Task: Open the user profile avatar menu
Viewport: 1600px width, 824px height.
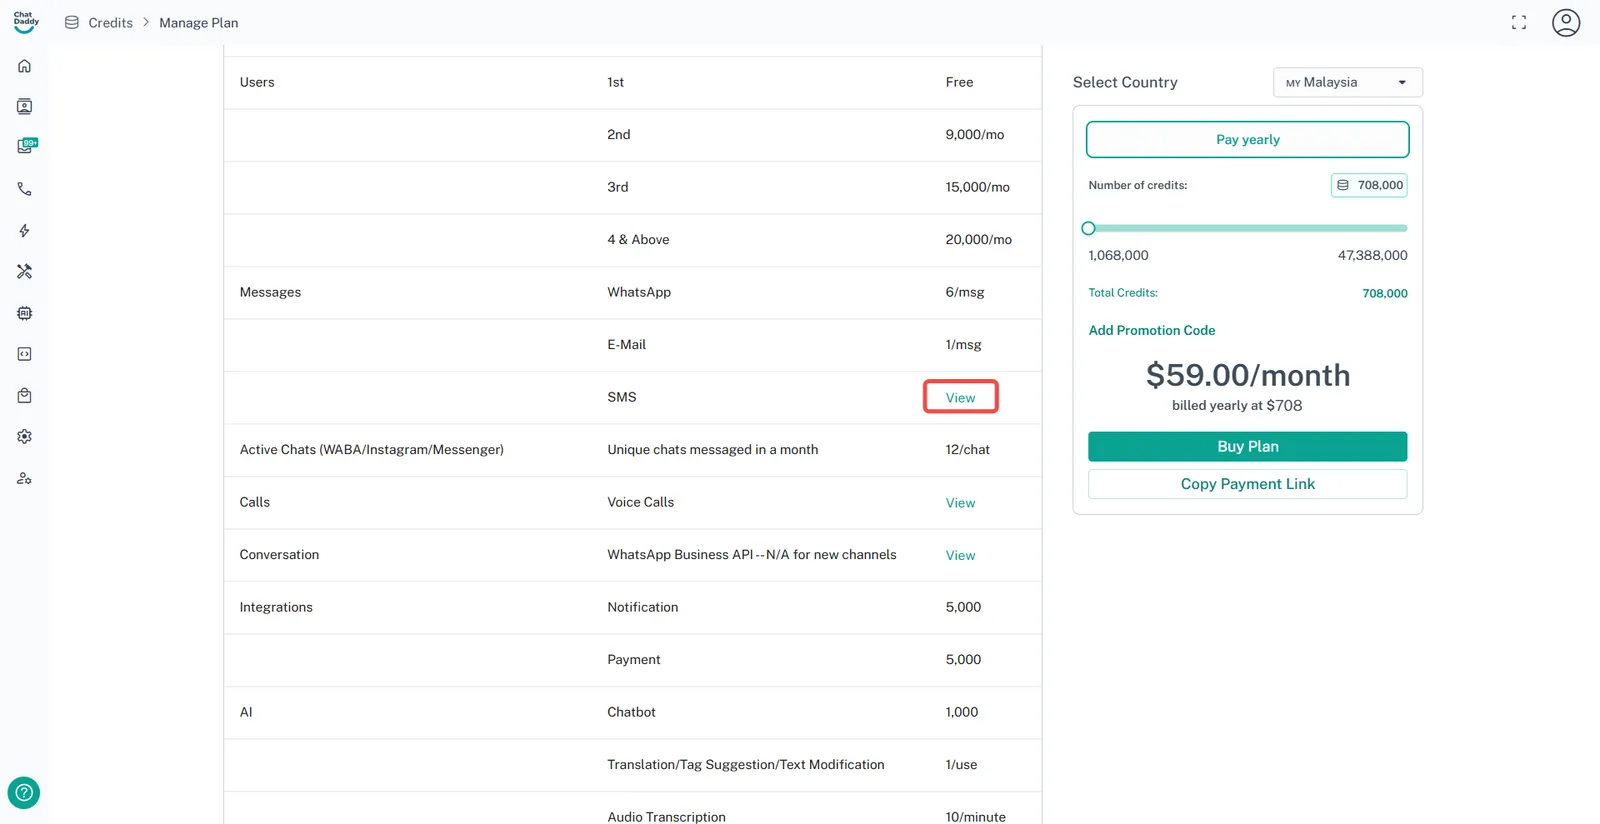Action: 1565,23
